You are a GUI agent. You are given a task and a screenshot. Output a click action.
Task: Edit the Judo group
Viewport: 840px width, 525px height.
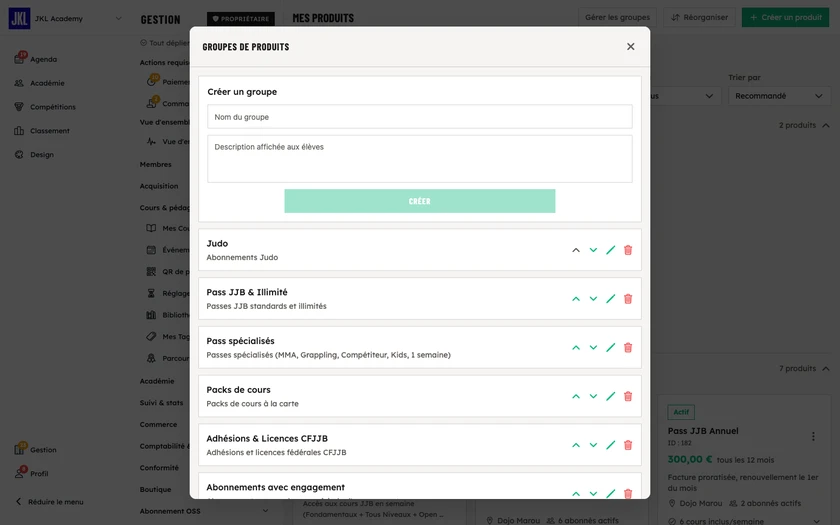[611, 250]
